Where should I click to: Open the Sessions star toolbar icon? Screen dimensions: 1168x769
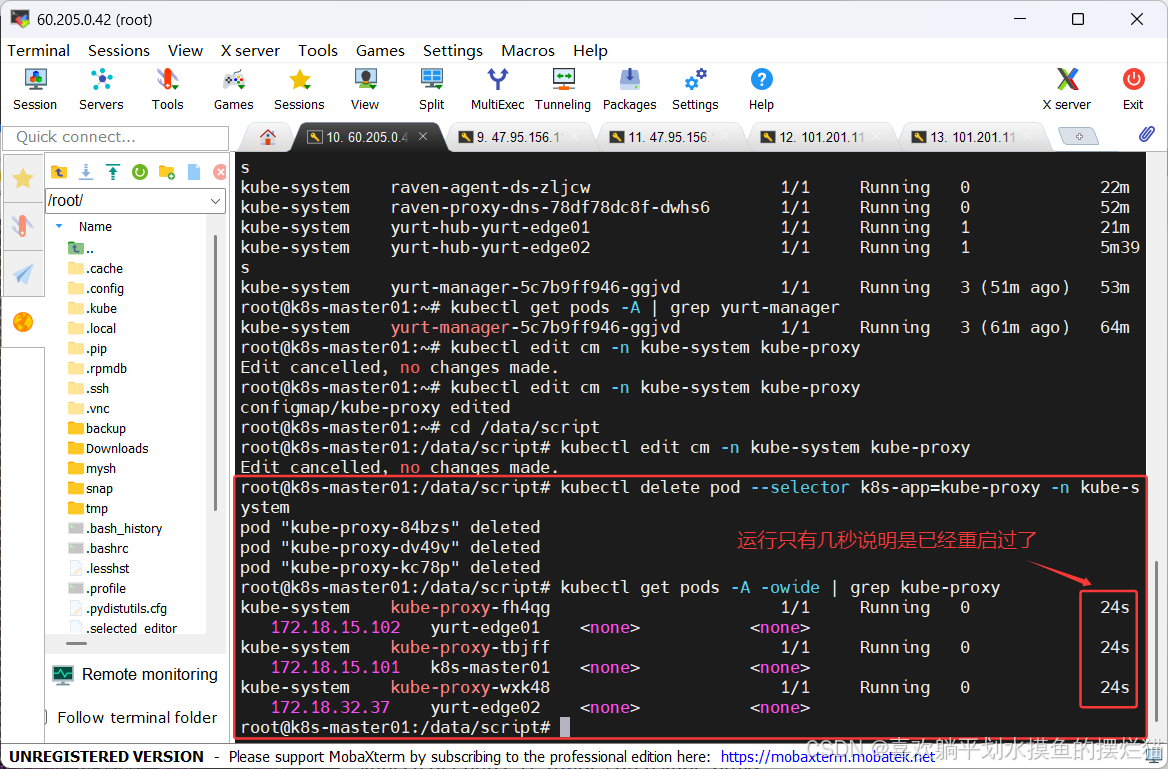[299, 89]
